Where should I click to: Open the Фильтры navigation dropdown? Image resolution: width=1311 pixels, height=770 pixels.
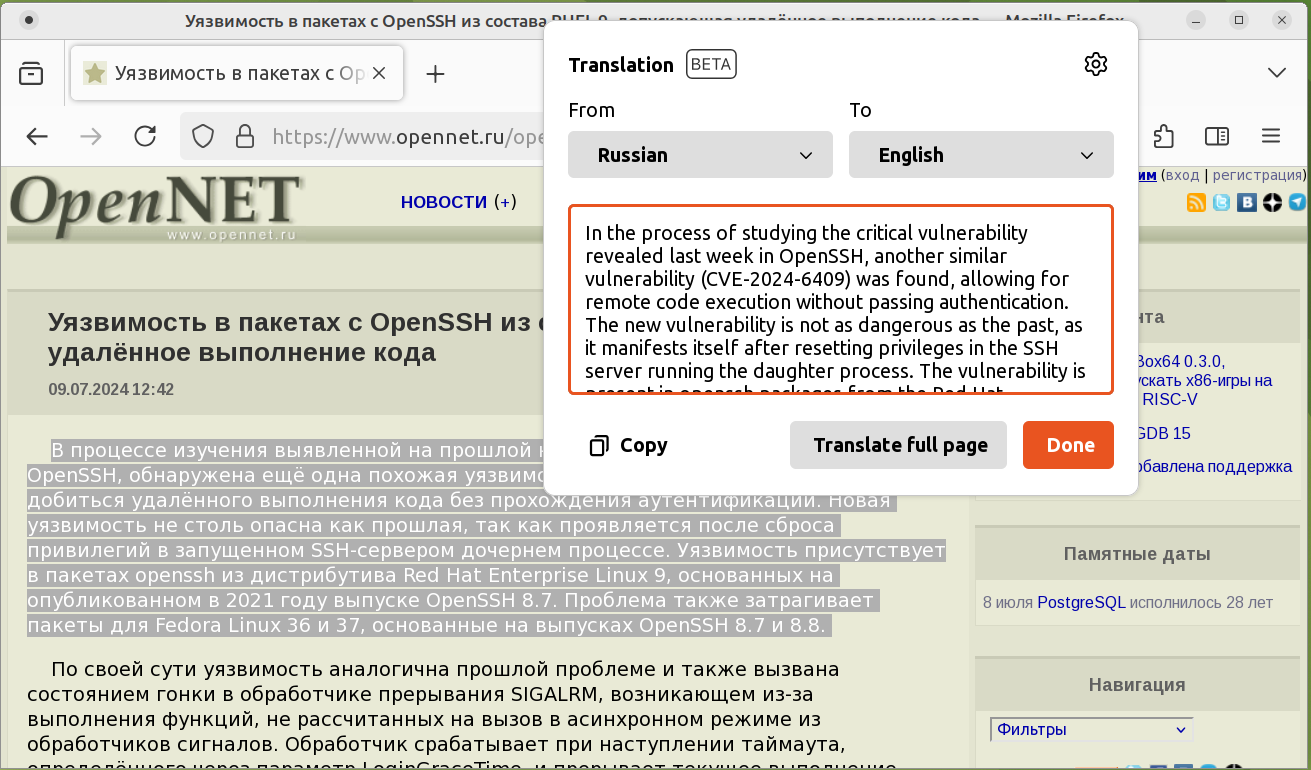coord(1091,730)
